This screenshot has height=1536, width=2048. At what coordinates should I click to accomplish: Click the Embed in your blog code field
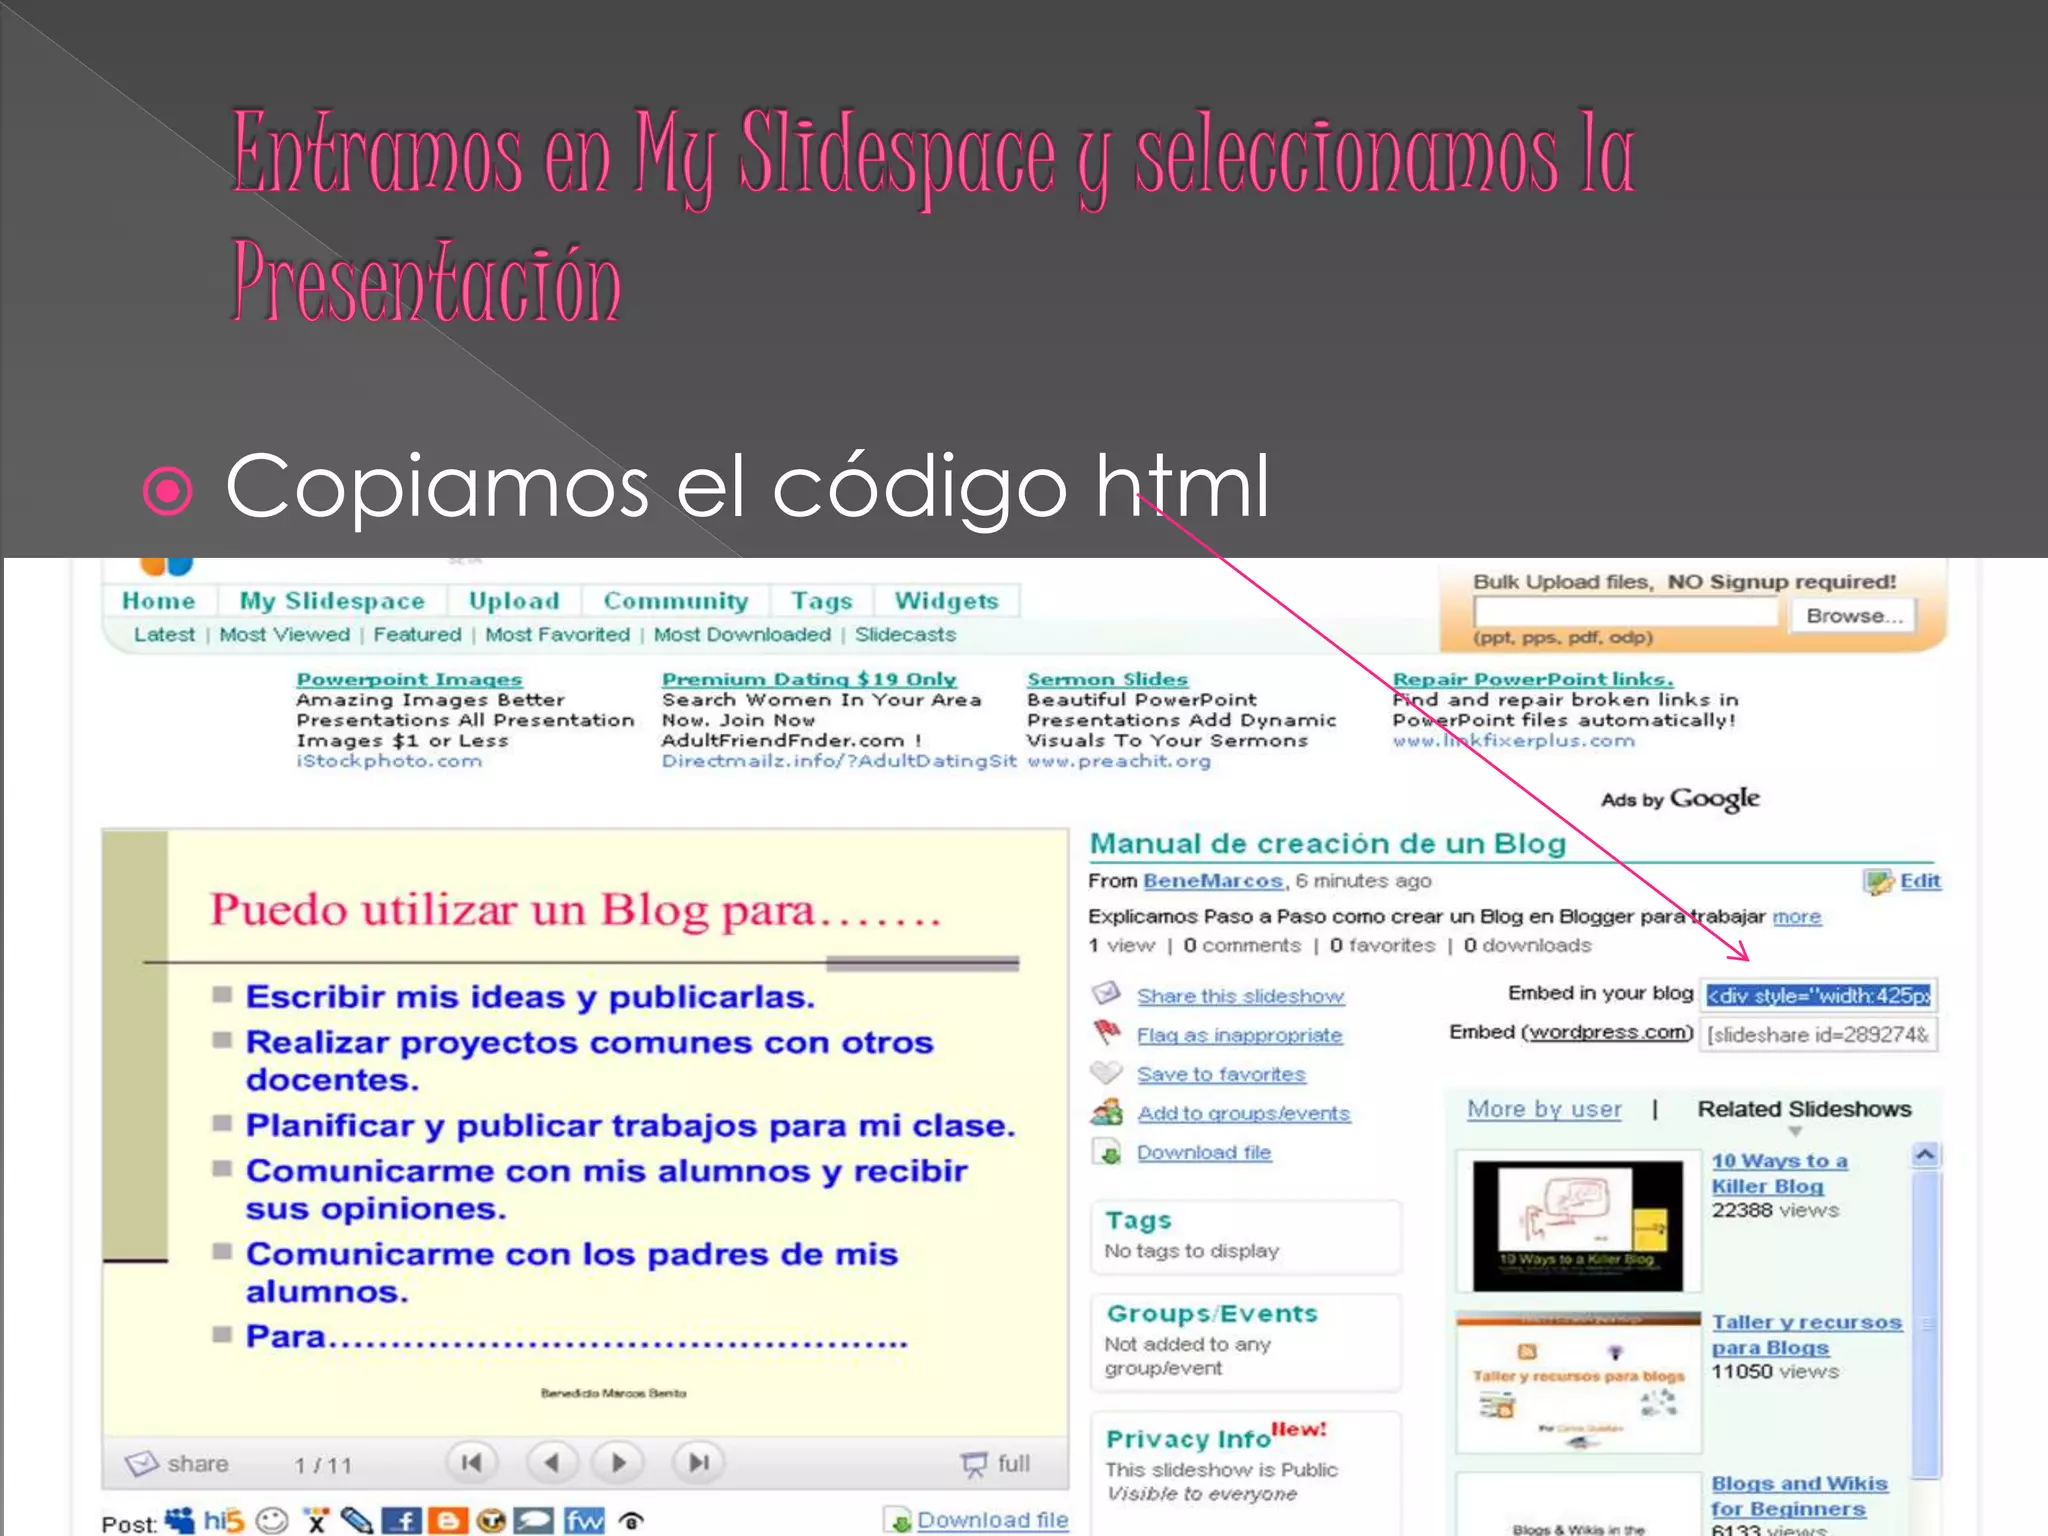point(1820,995)
